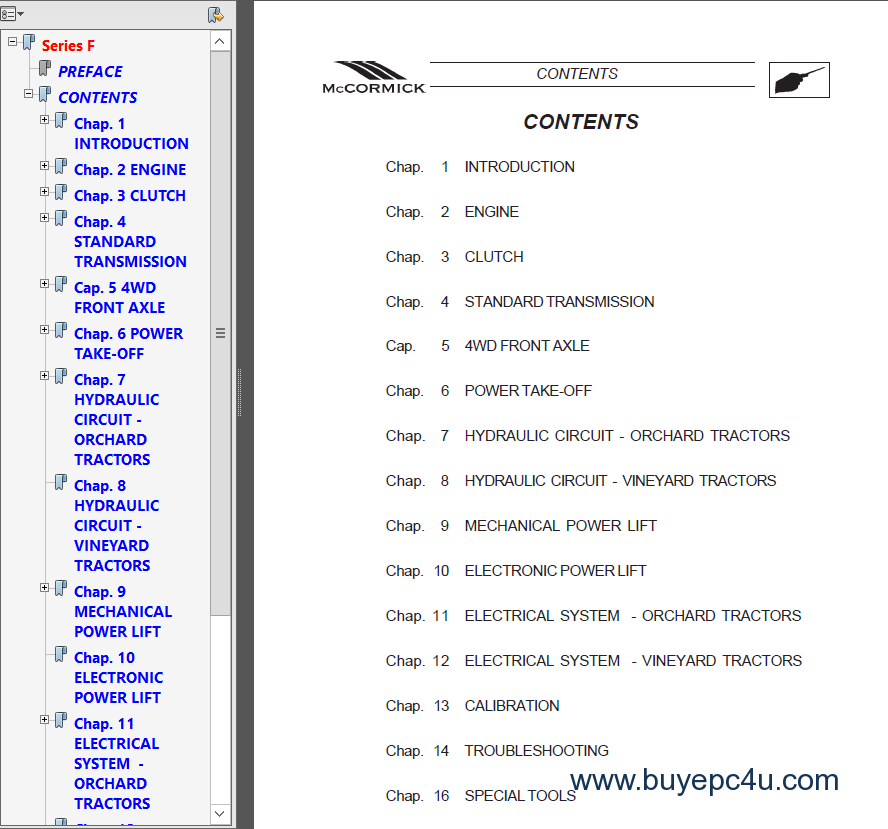Expand the Chap. 3 CLUTCH bookmark

pyautogui.click(x=44, y=191)
